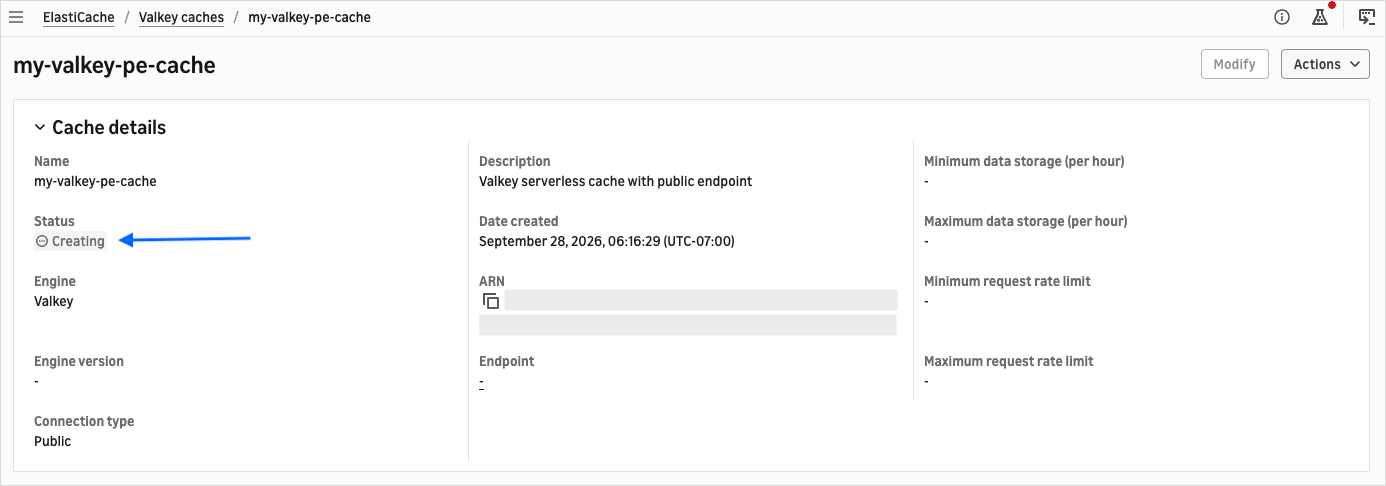
Task: Click the Connection type value Public
Action: 53,441
